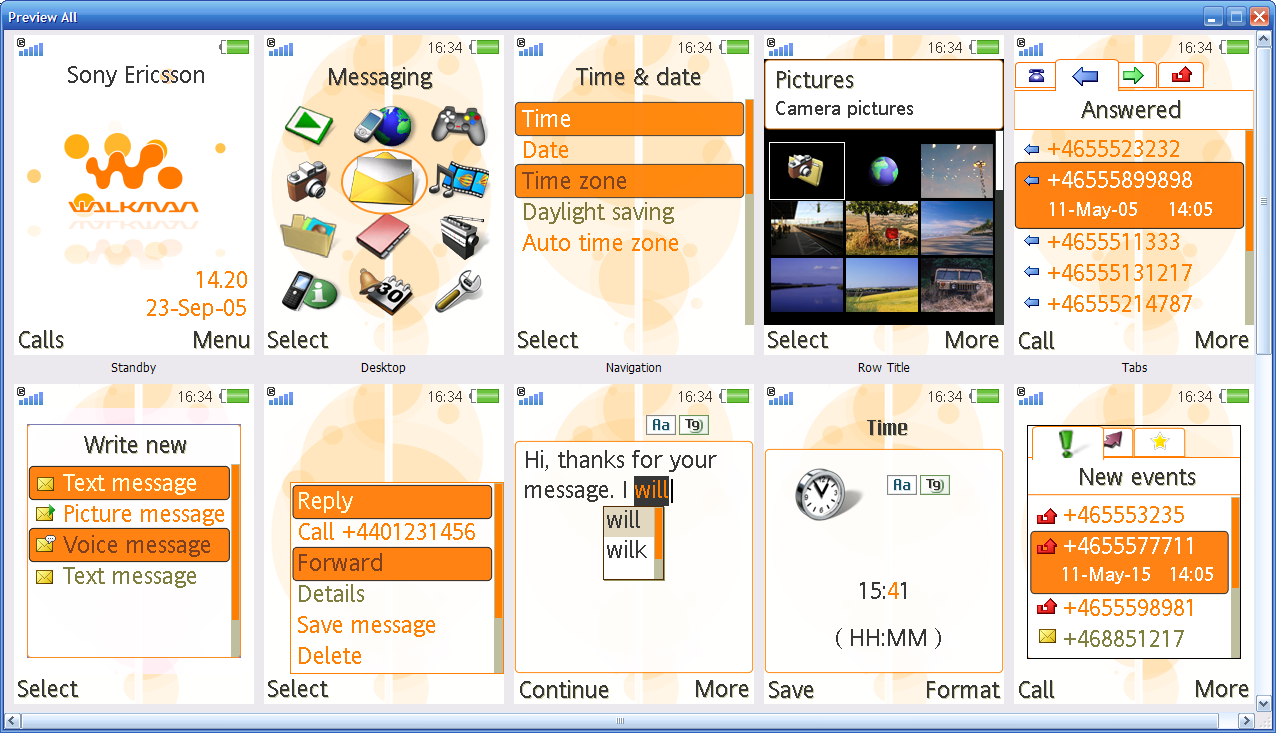Enable Auto time zone in Time & date

click(600, 243)
